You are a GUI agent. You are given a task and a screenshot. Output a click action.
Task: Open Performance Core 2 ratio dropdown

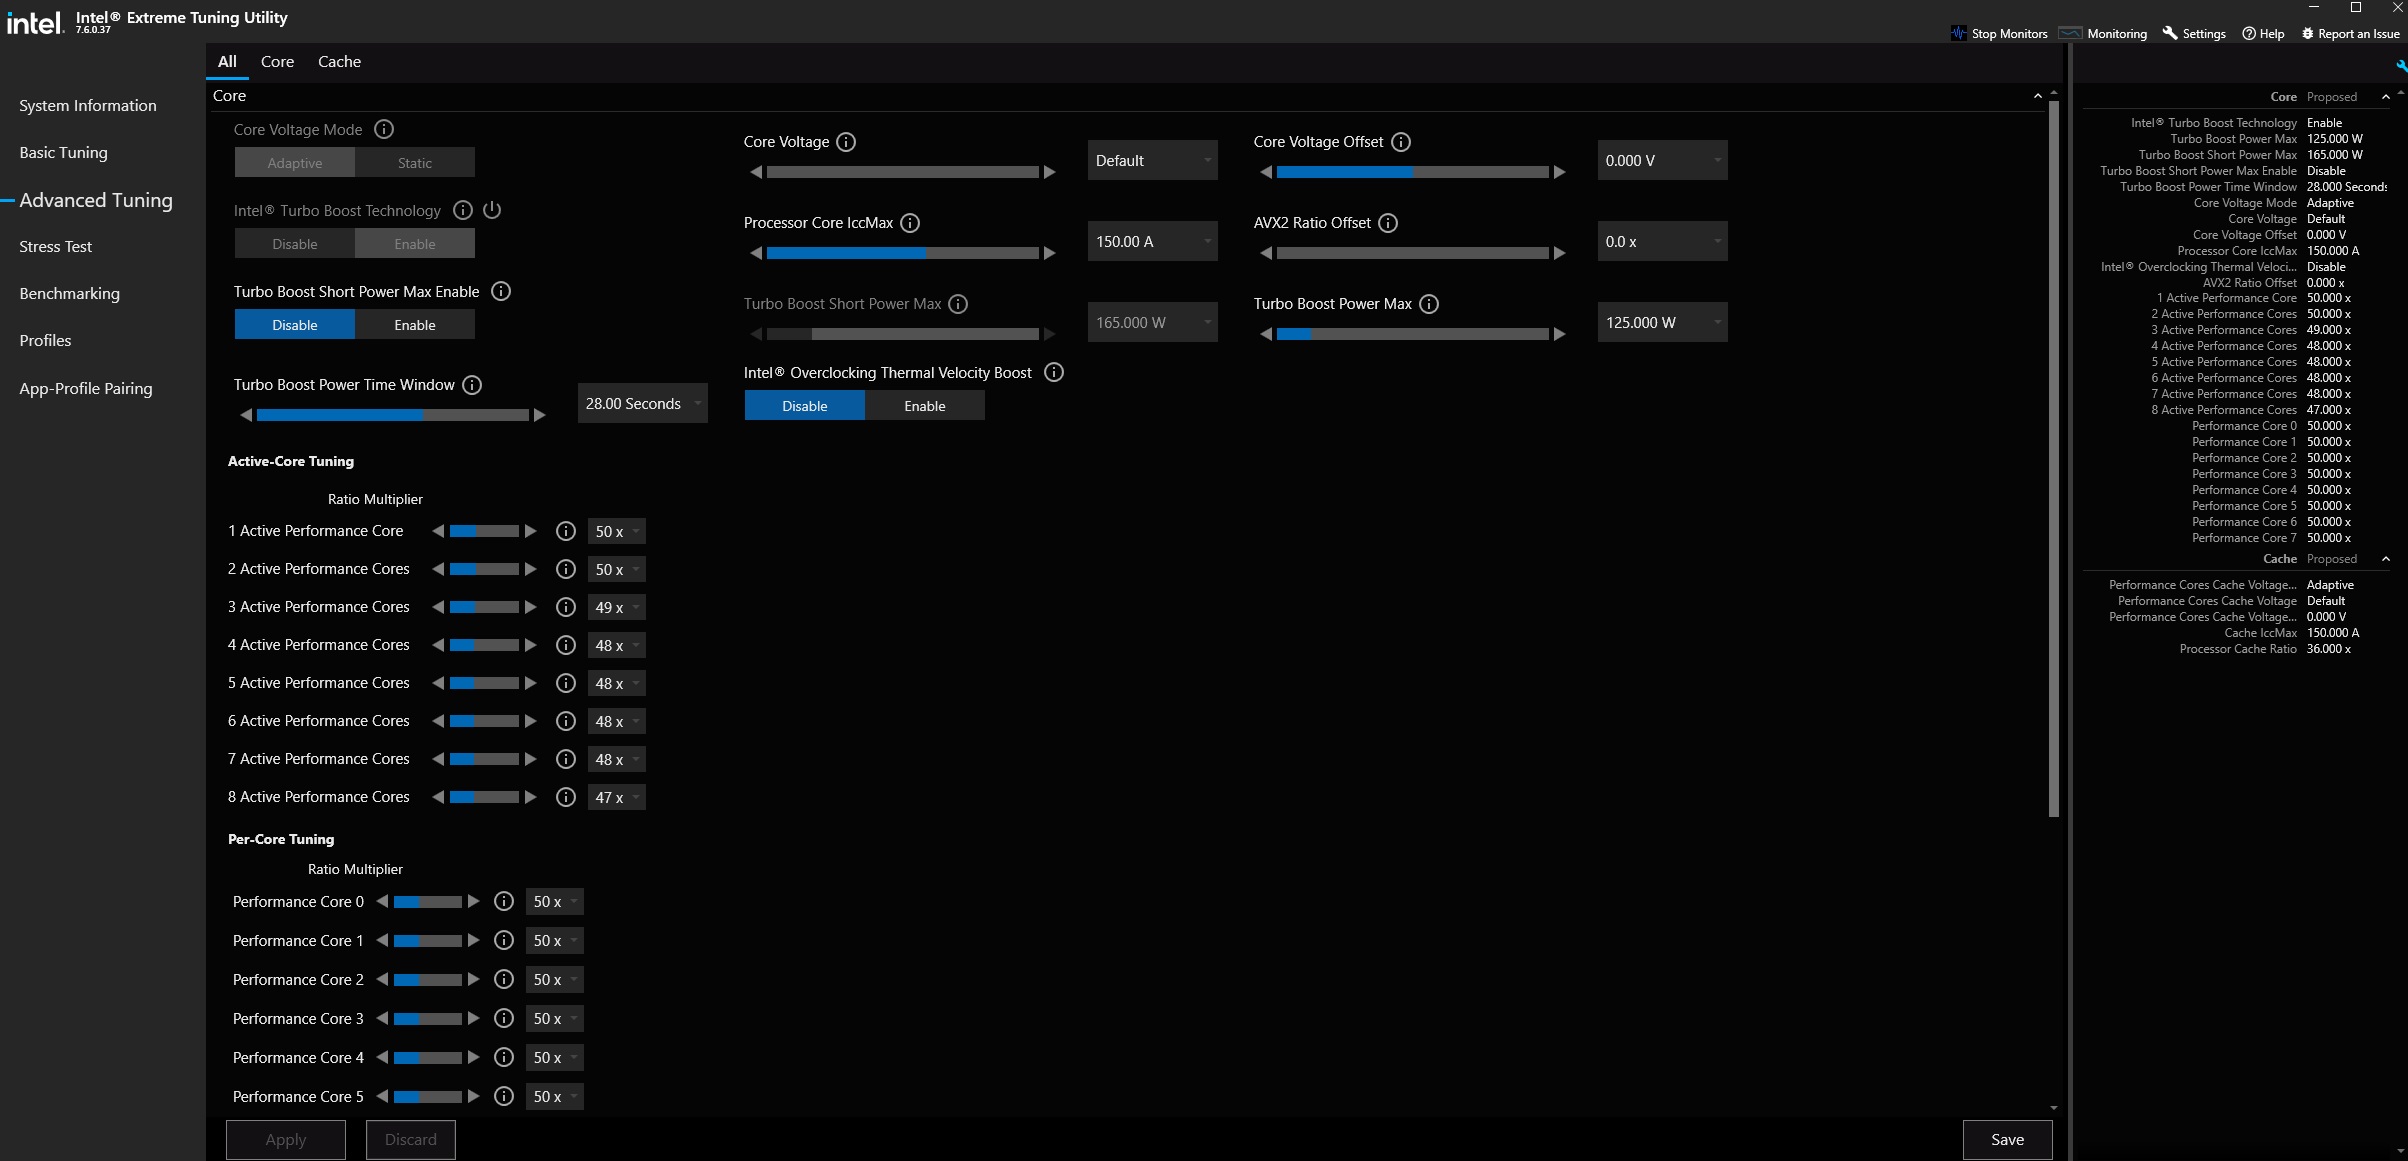[x=555, y=979]
